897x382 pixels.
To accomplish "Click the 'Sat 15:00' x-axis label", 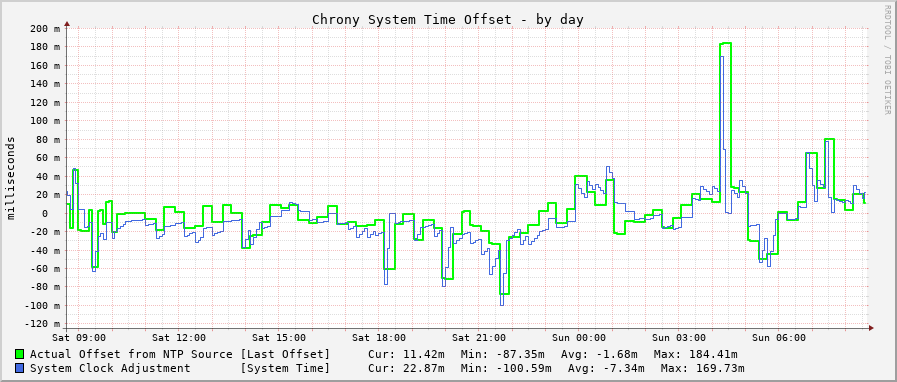I will (279, 338).
